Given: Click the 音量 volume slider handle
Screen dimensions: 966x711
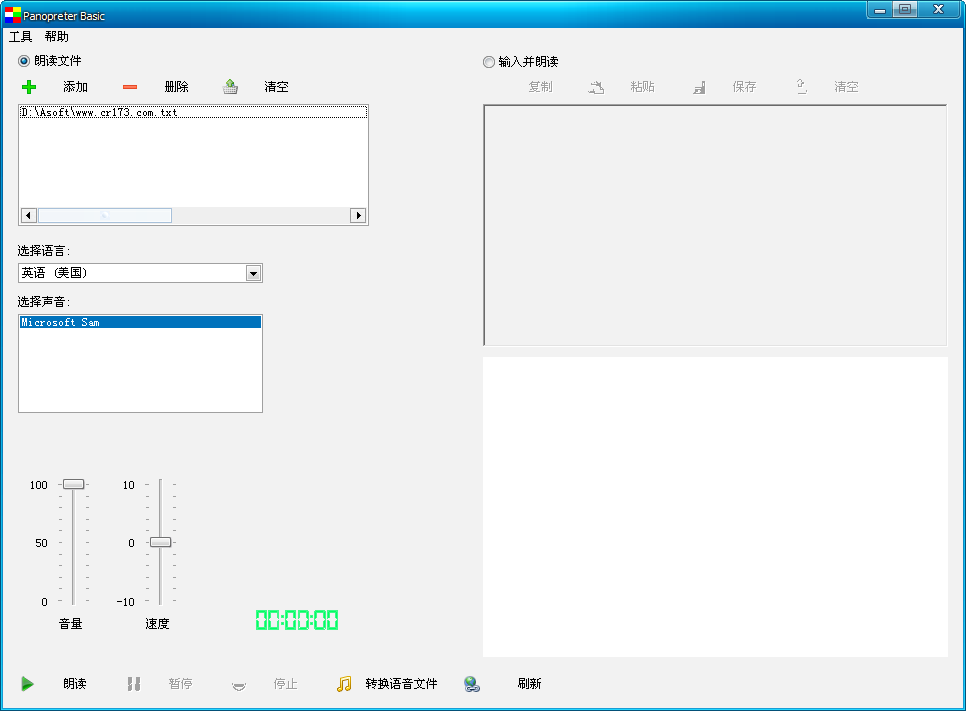Looking at the screenshot, I should pyautogui.click(x=73, y=484).
